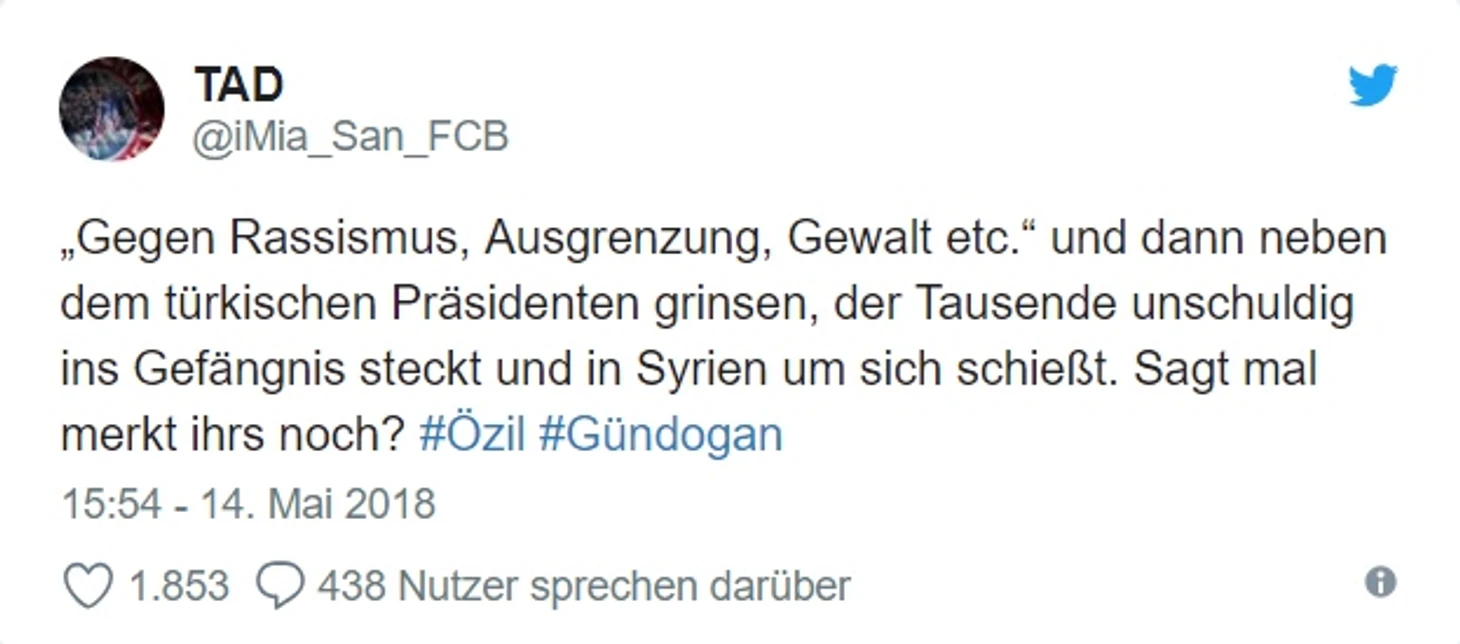Click the date 14. Mai 2018

(318, 503)
